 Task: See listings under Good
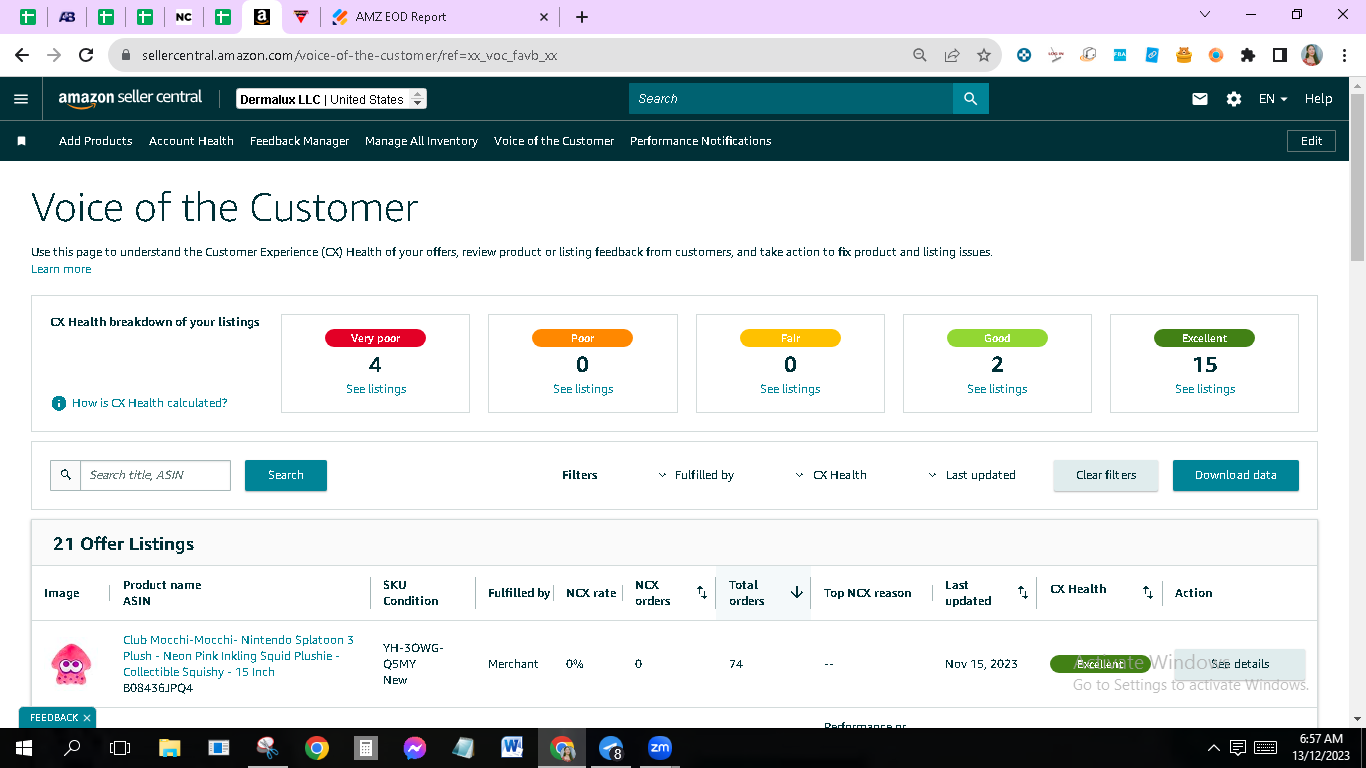coord(997,389)
